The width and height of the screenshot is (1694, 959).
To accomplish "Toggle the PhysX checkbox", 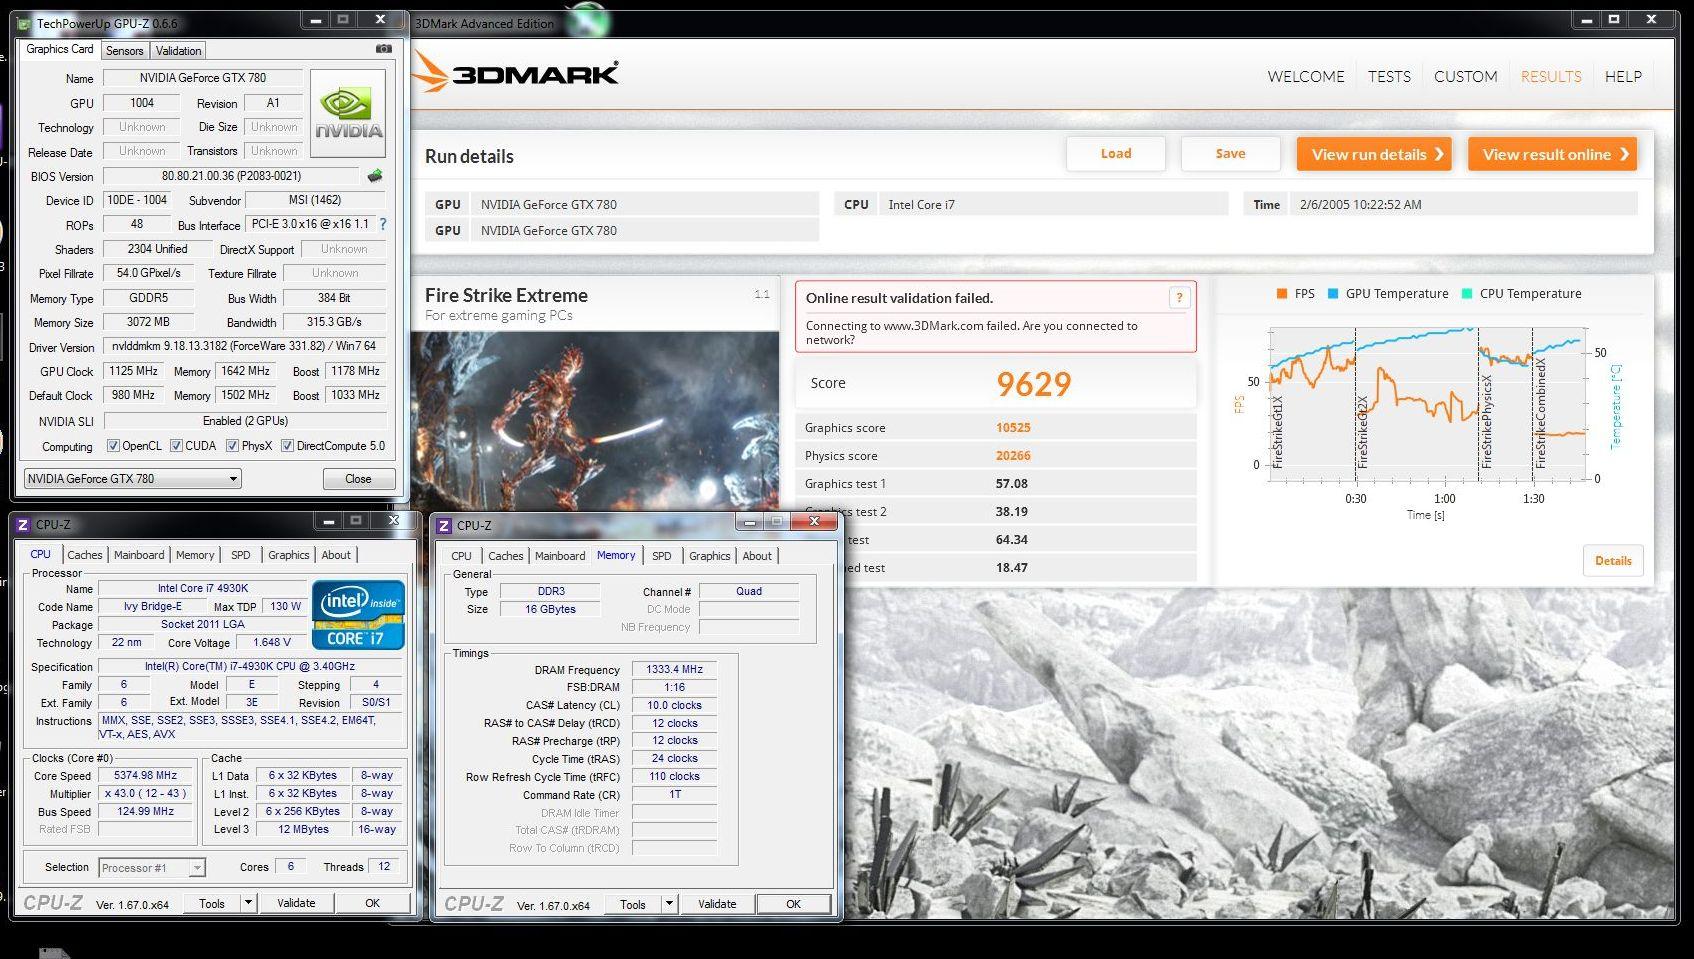I will (x=232, y=446).
